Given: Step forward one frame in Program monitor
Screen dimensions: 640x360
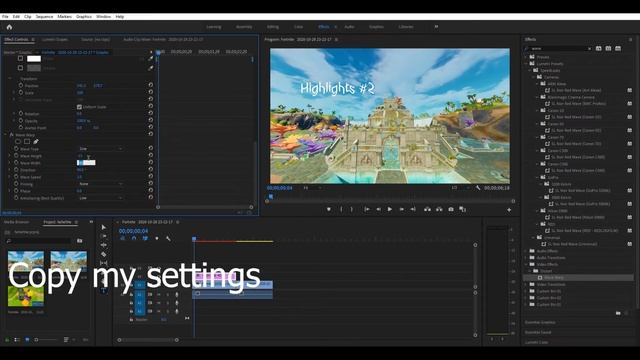Looking at the screenshot, I should (402, 209).
